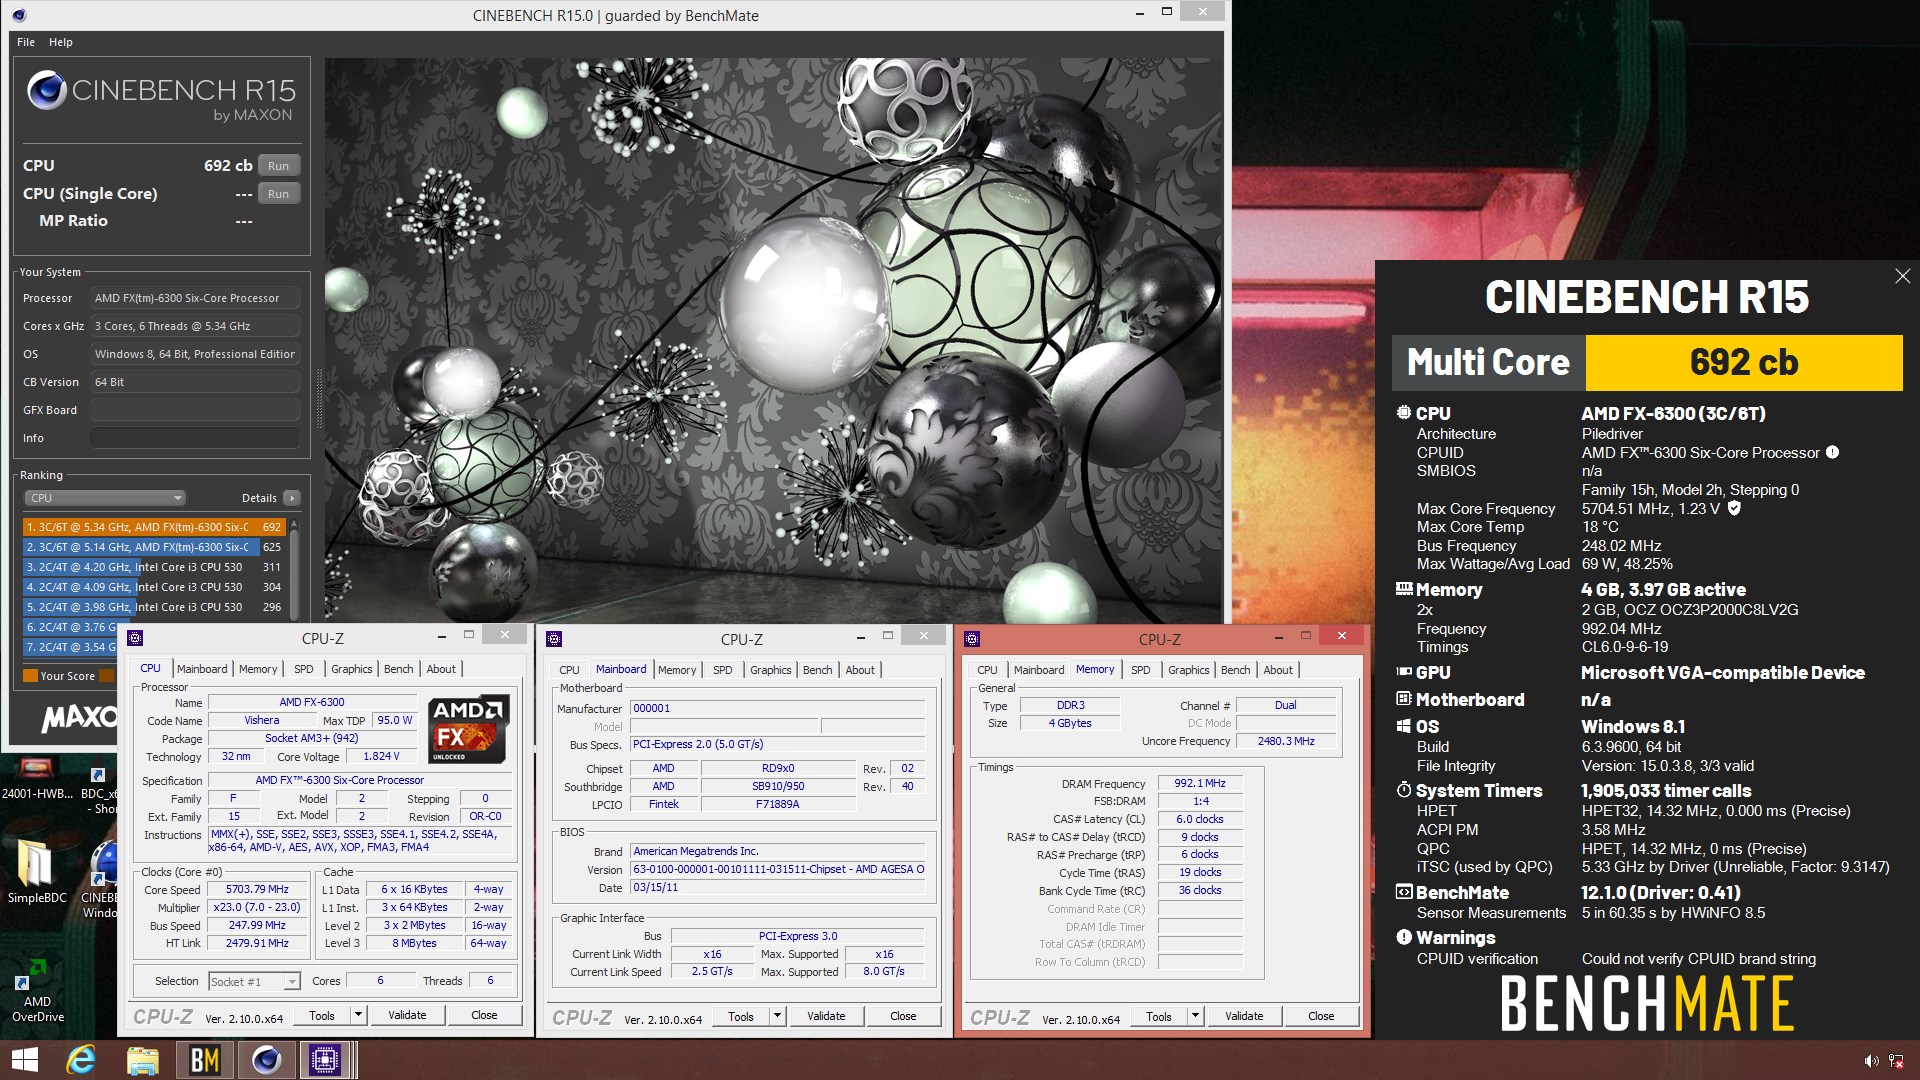
Task: Open File Explorer from the taskbar
Action: (x=143, y=1060)
